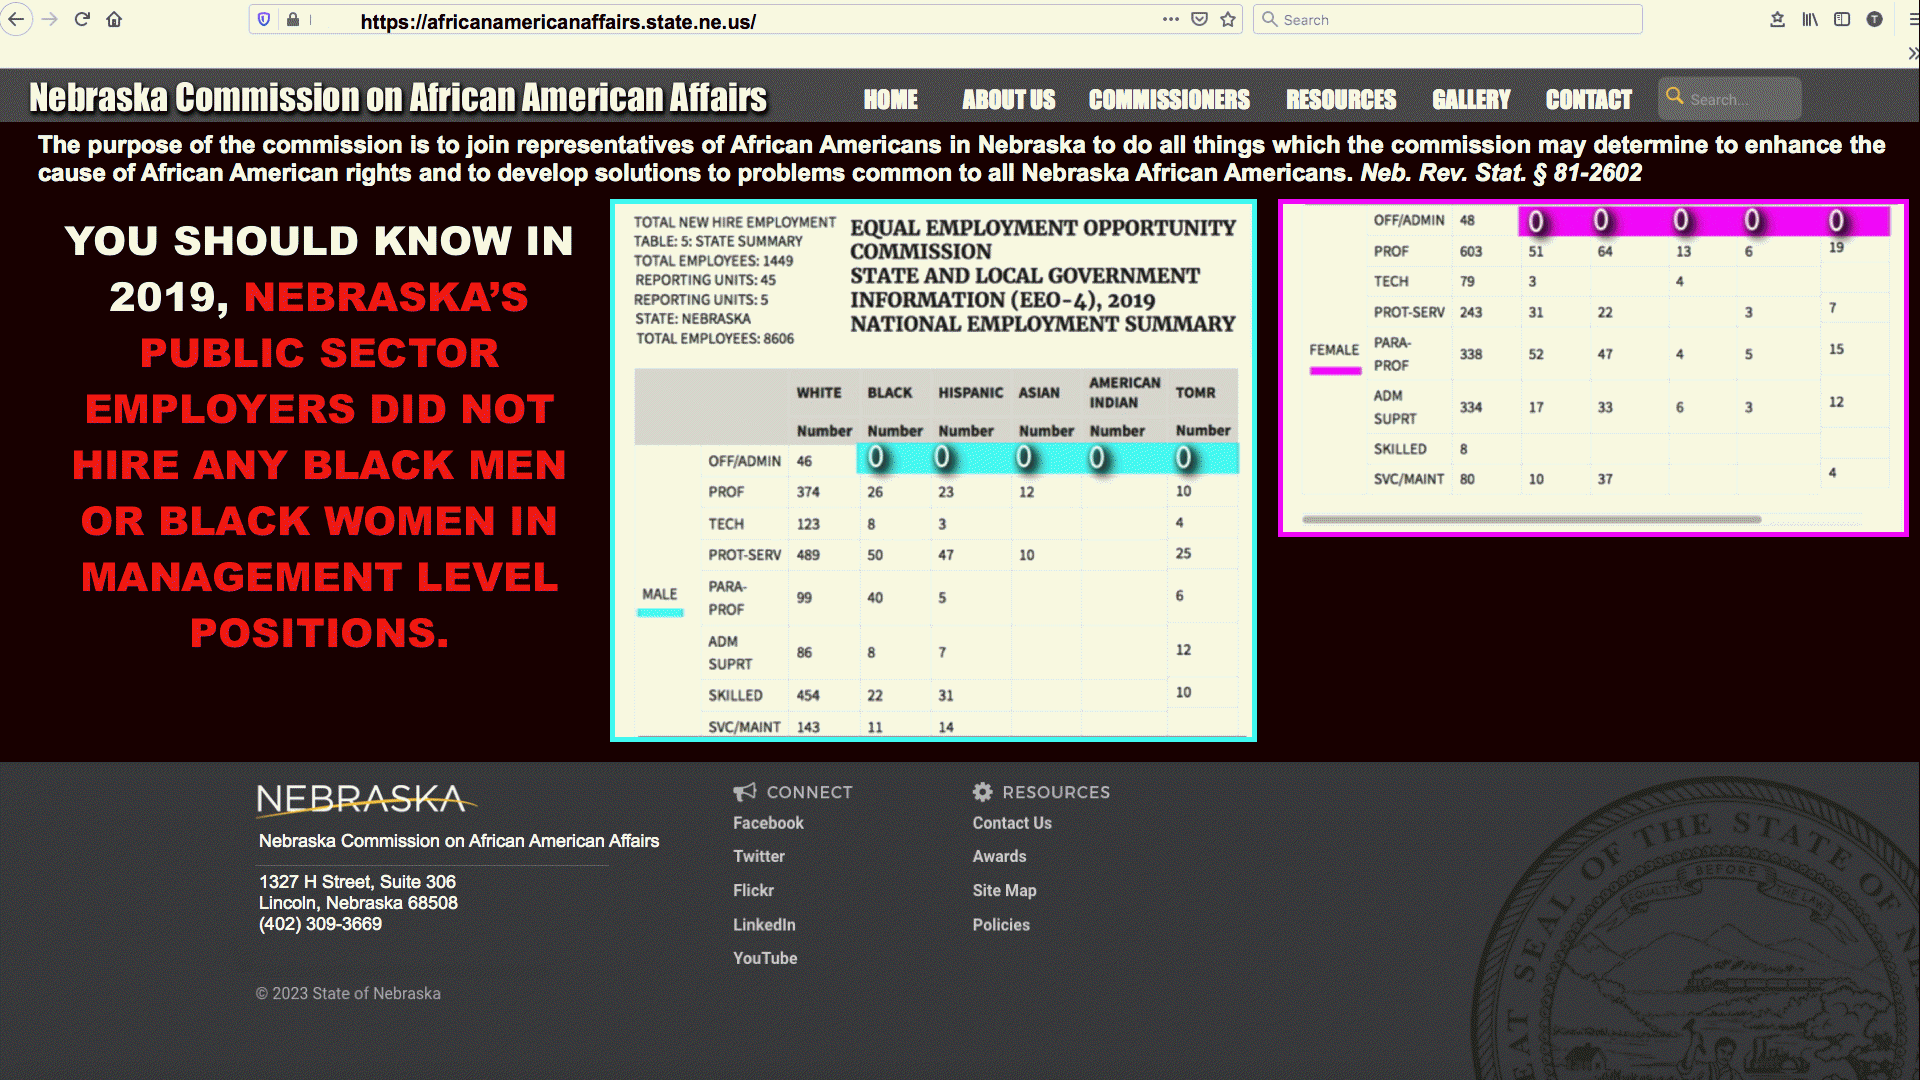Click the site title Nebraska Commission heading
This screenshot has height=1080, width=1920.
click(x=398, y=98)
